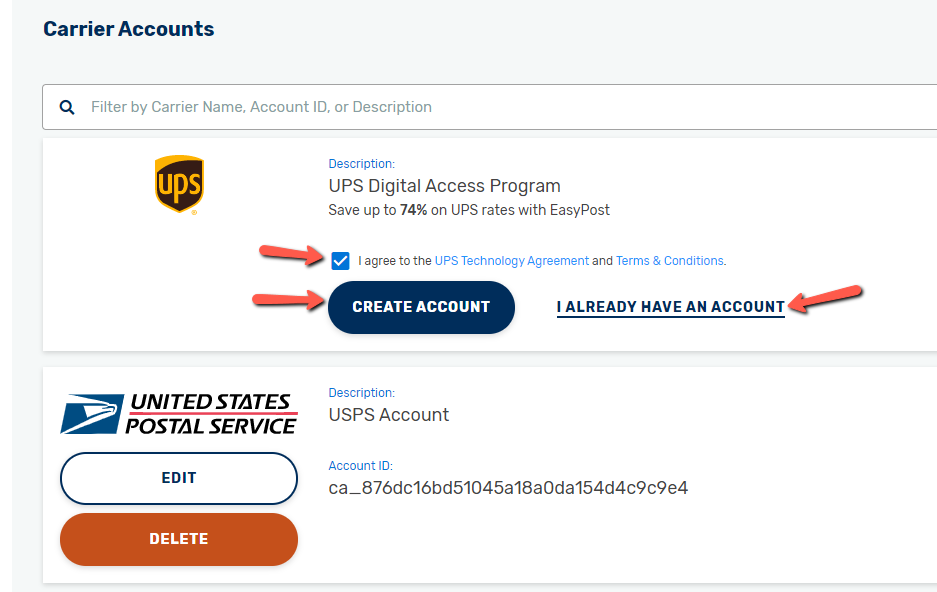Click the Save up to 74% text
This screenshot has width=937, height=592.
point(469,210)
